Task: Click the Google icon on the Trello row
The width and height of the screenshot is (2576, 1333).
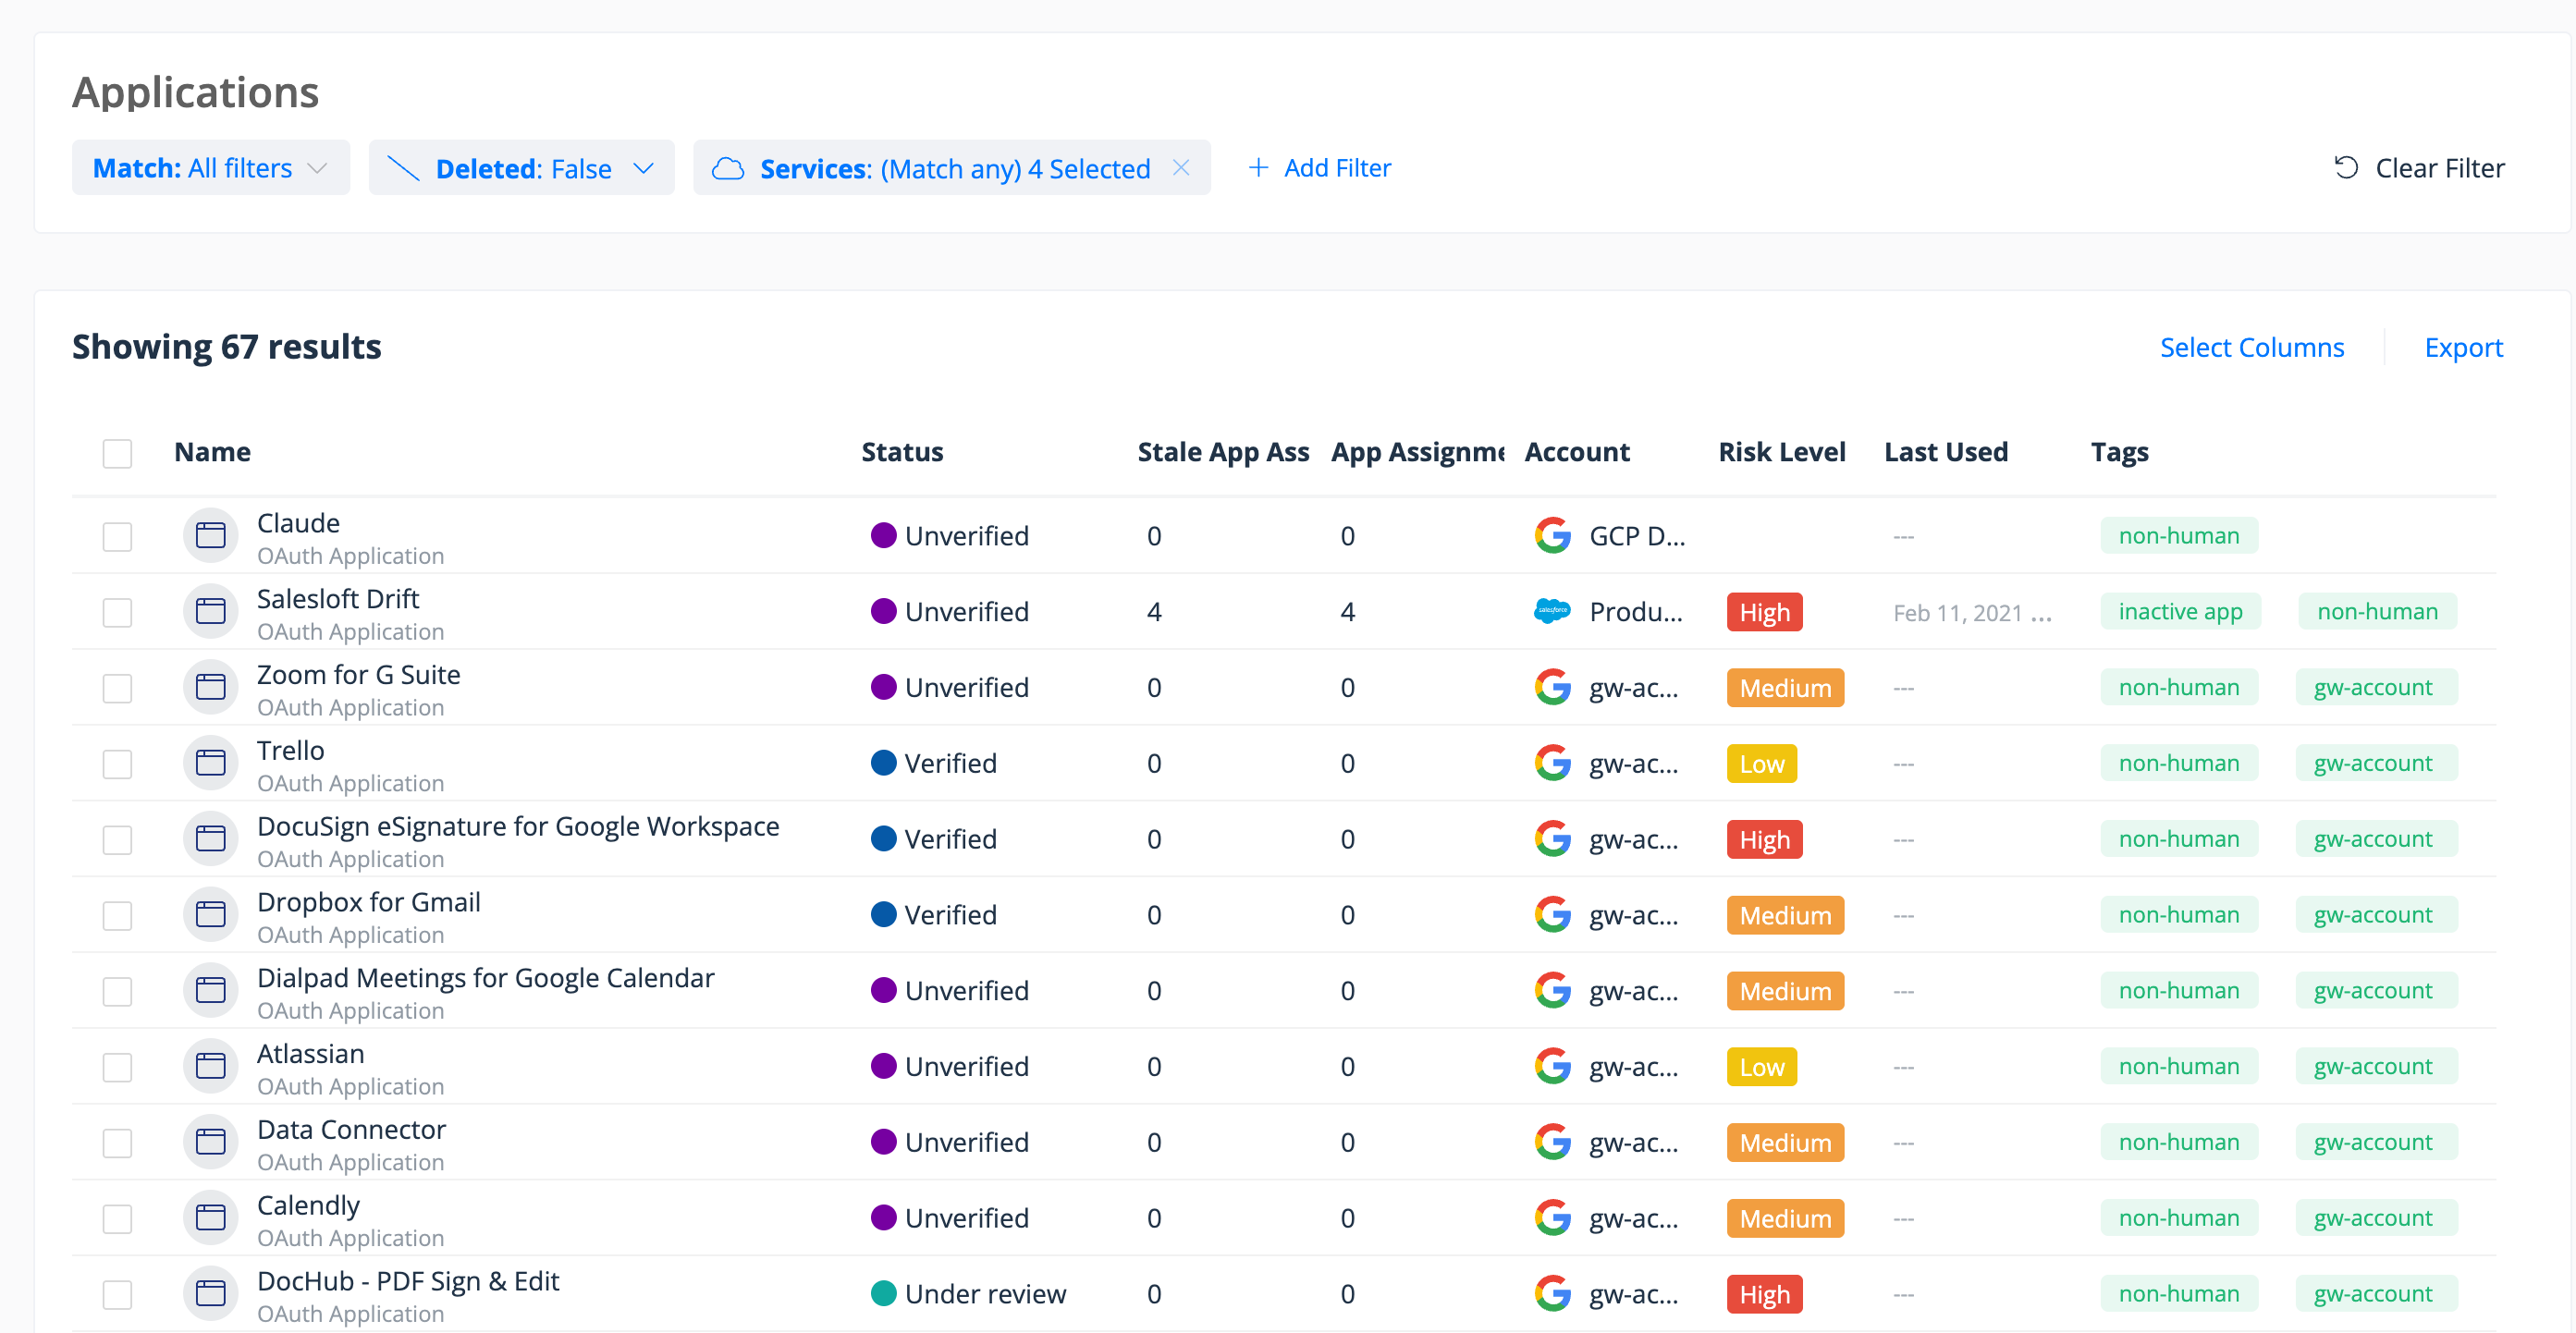Action: (x=1552, y=763)
